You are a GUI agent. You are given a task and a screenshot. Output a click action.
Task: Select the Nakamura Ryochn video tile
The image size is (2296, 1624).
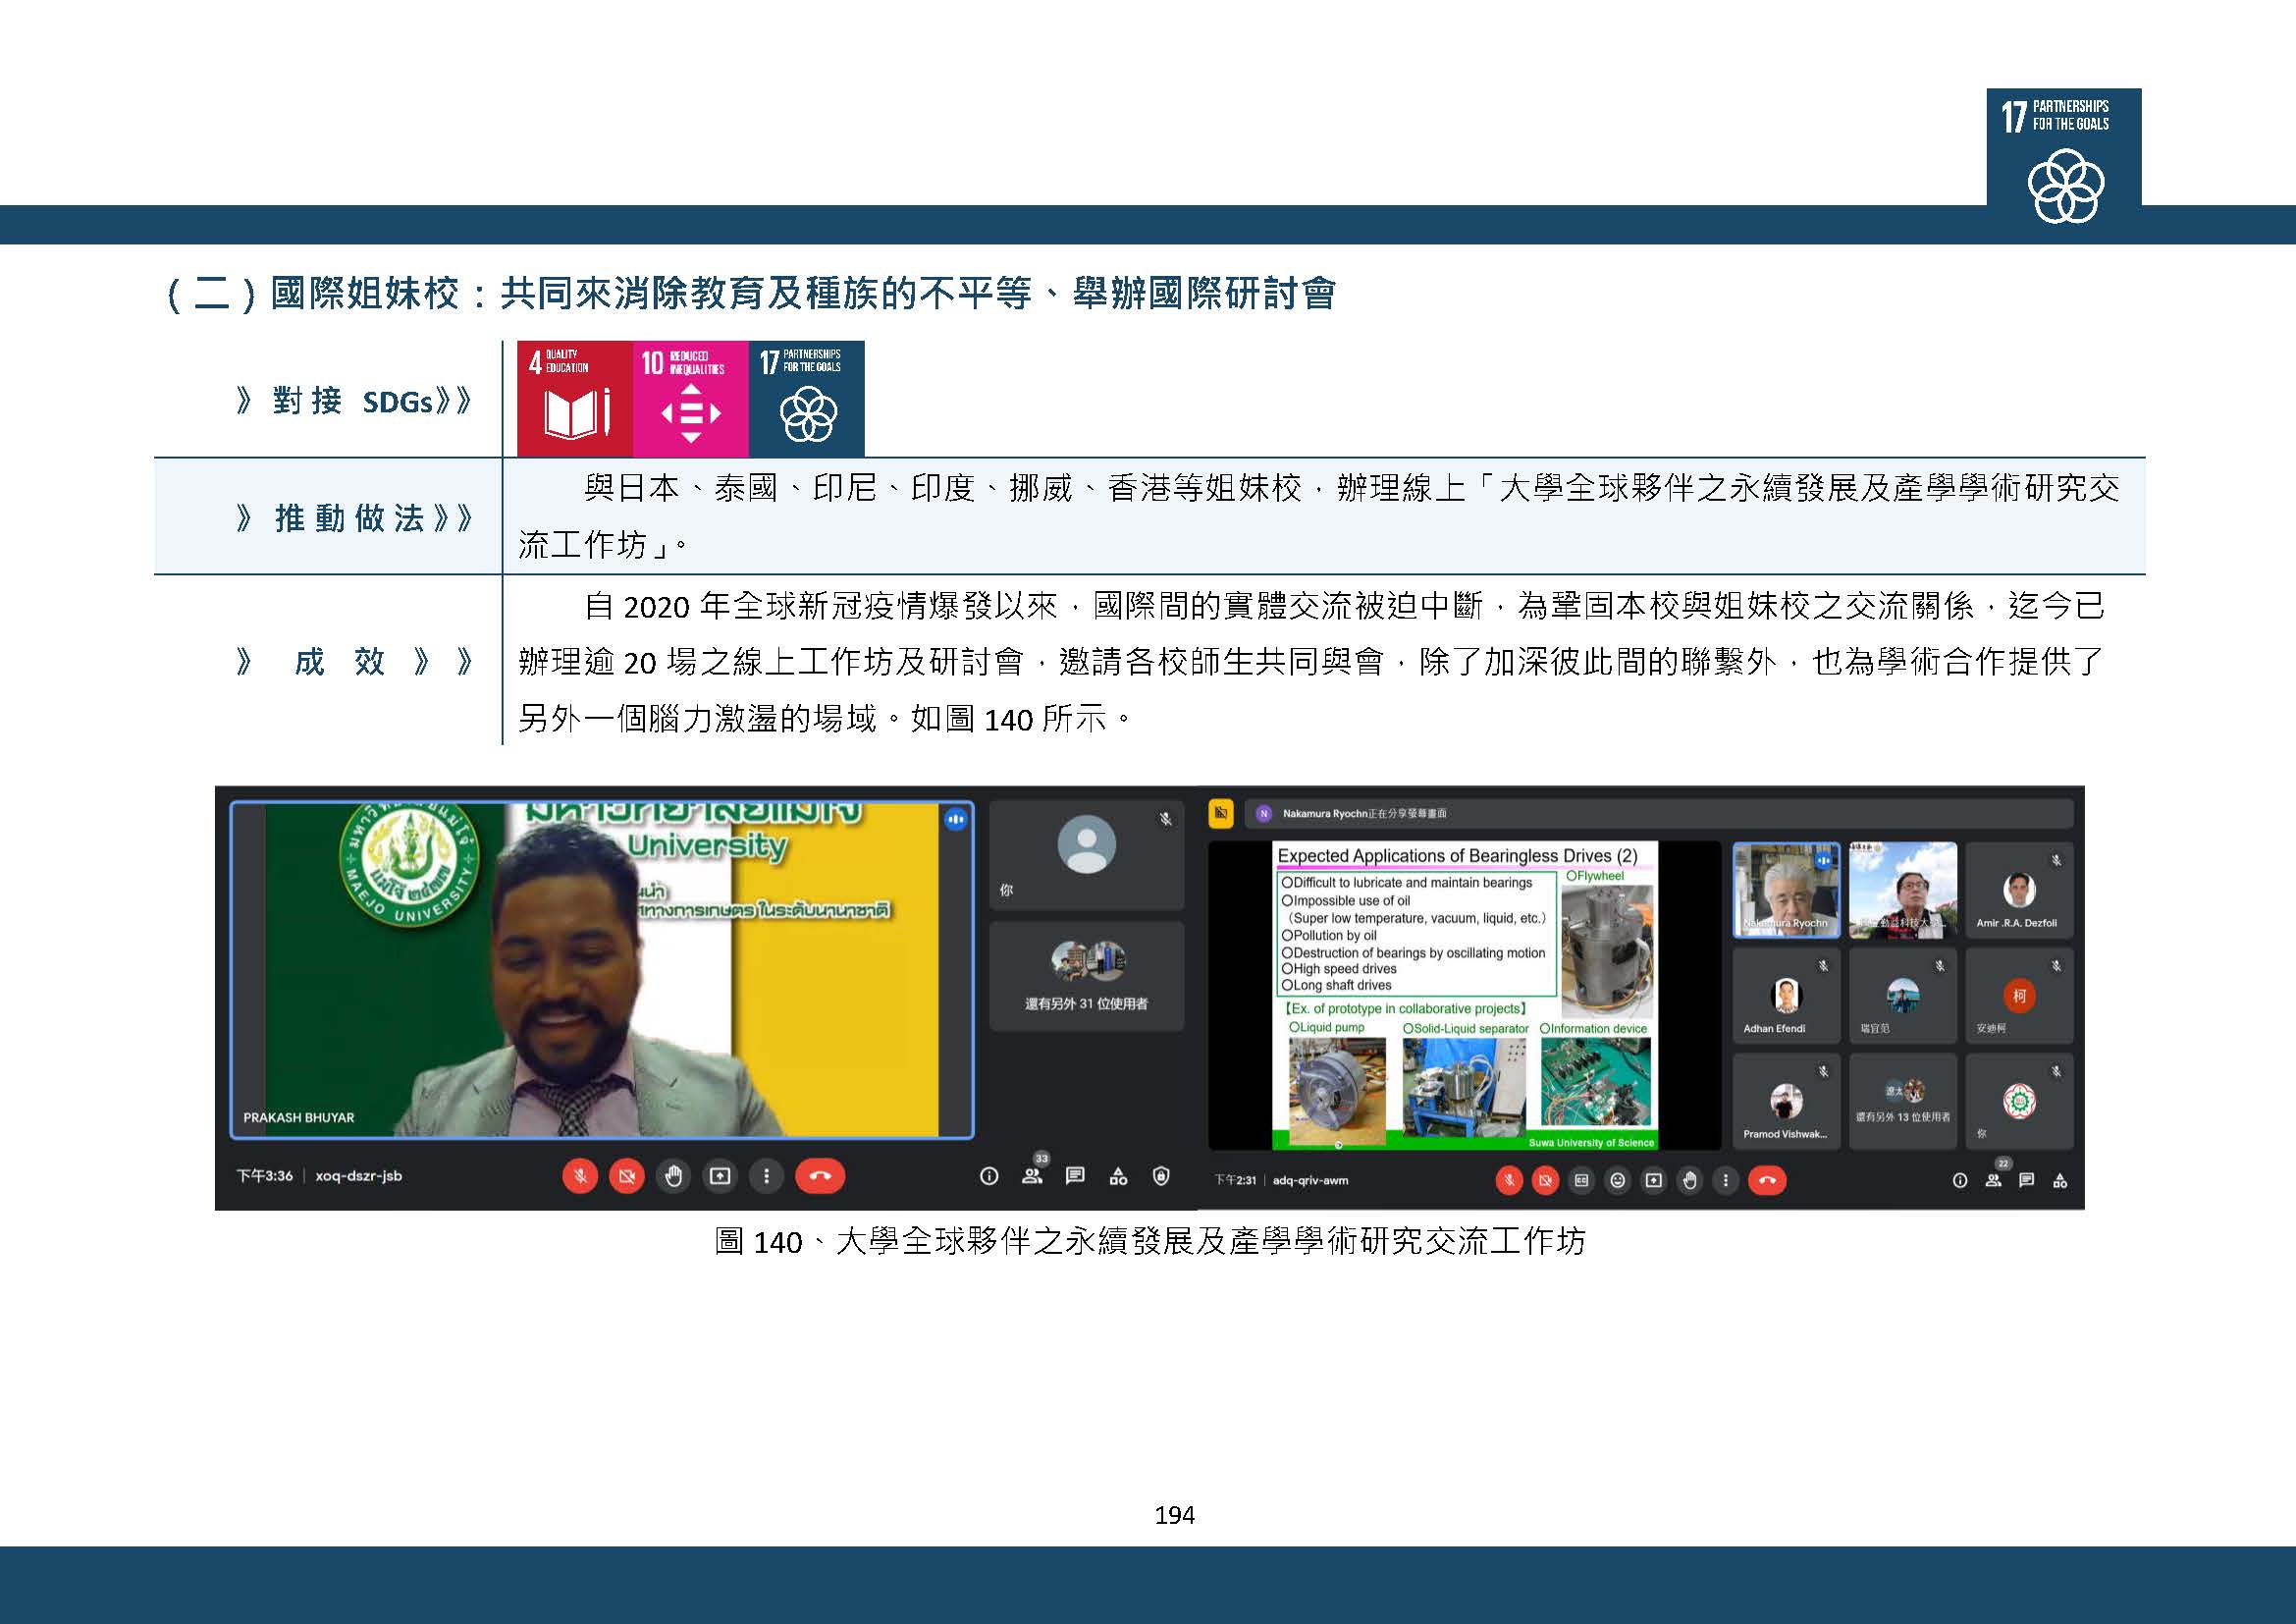tap(1786, 890)
